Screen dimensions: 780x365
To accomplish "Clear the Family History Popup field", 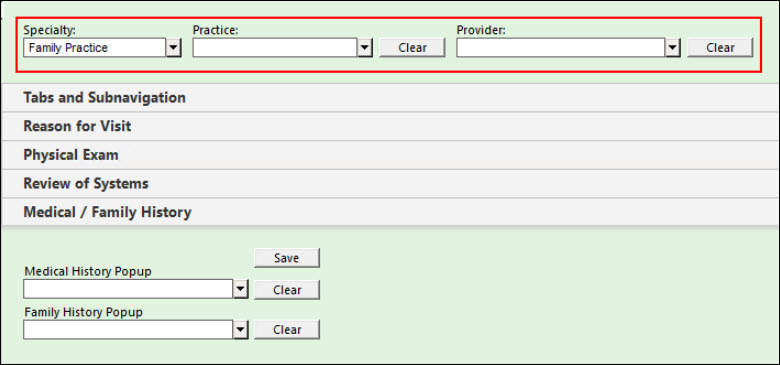I will click(287, 330).
